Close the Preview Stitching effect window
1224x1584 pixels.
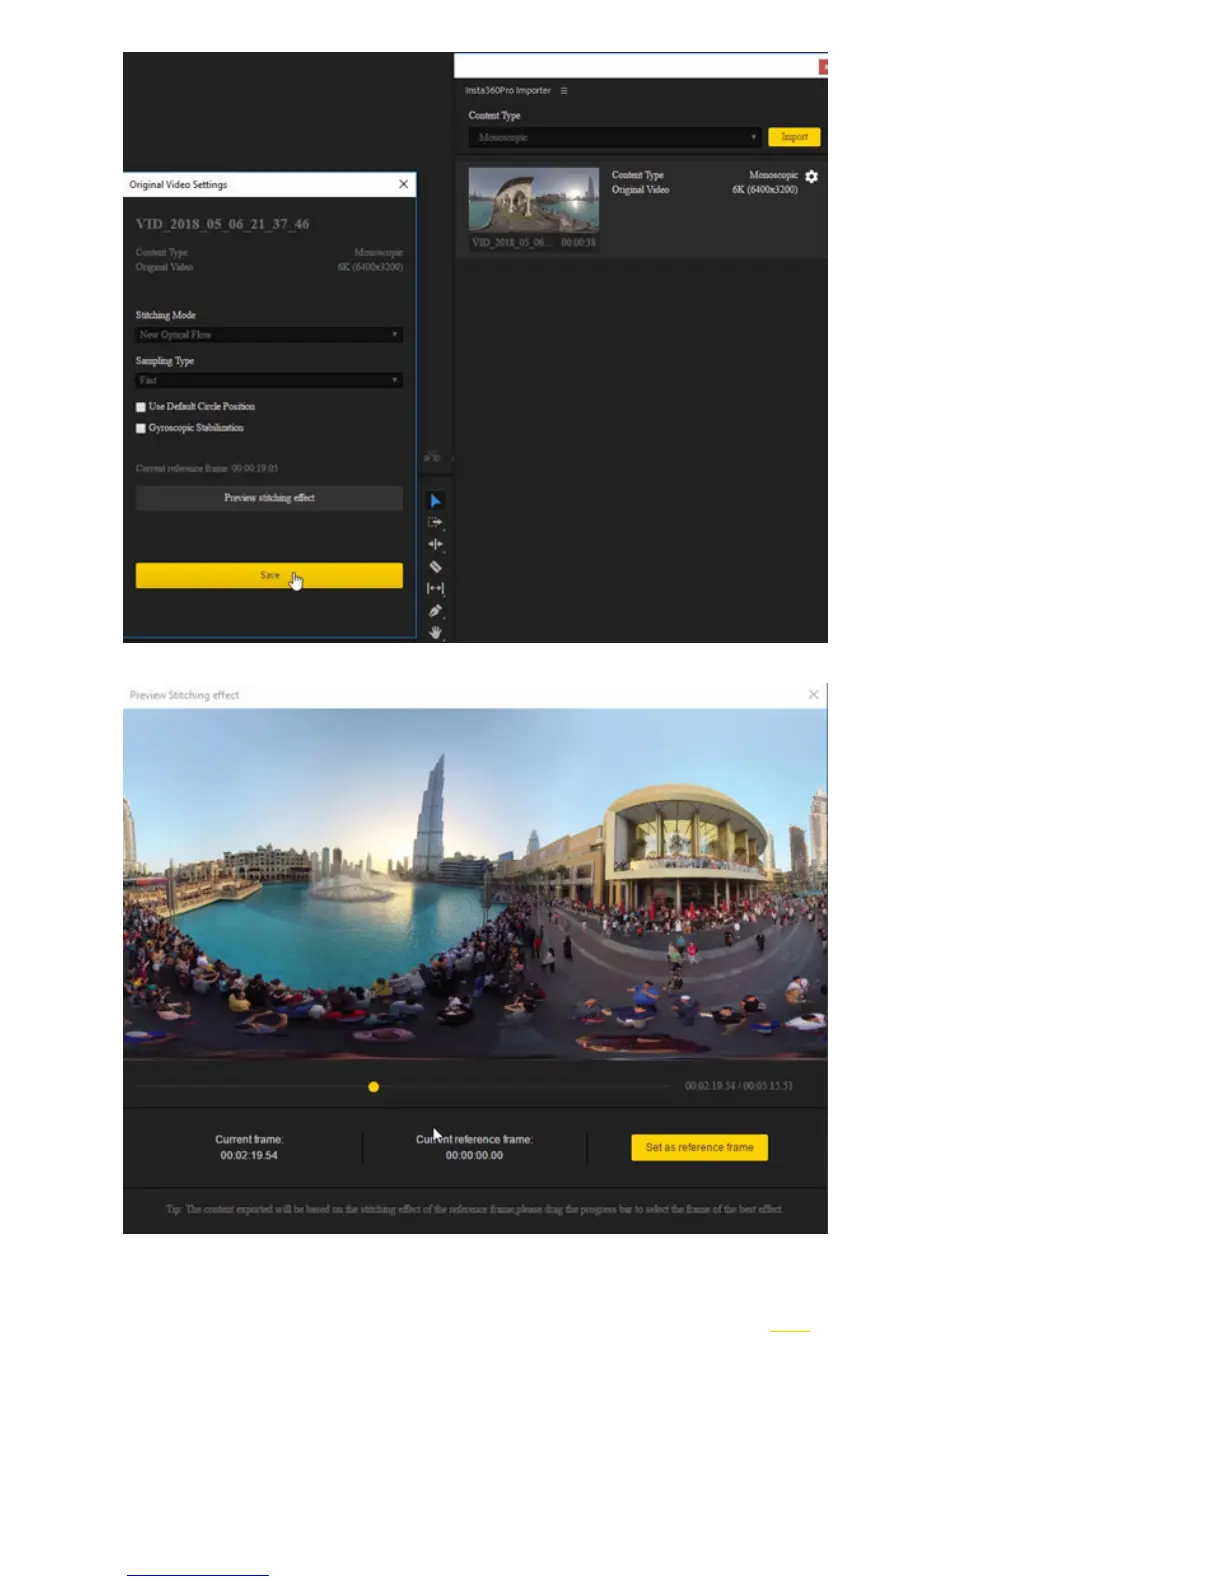[813, 694]
